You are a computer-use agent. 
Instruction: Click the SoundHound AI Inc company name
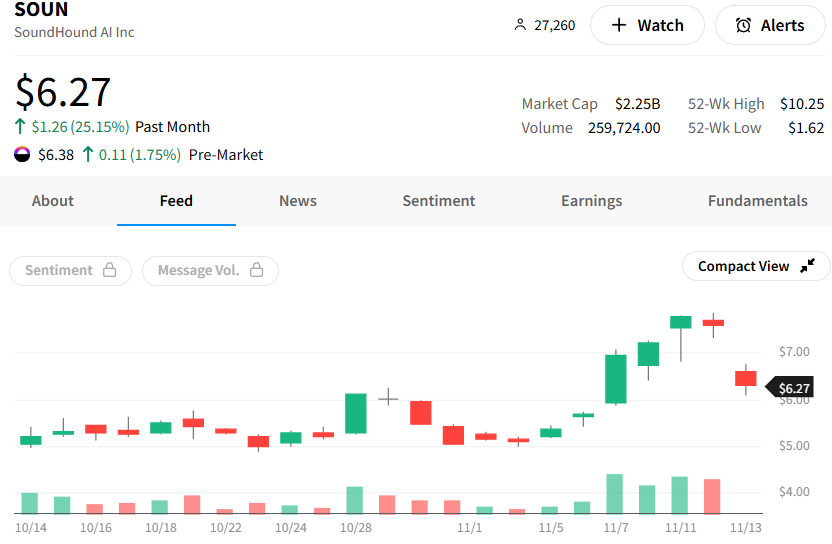[x=74, y=32]
